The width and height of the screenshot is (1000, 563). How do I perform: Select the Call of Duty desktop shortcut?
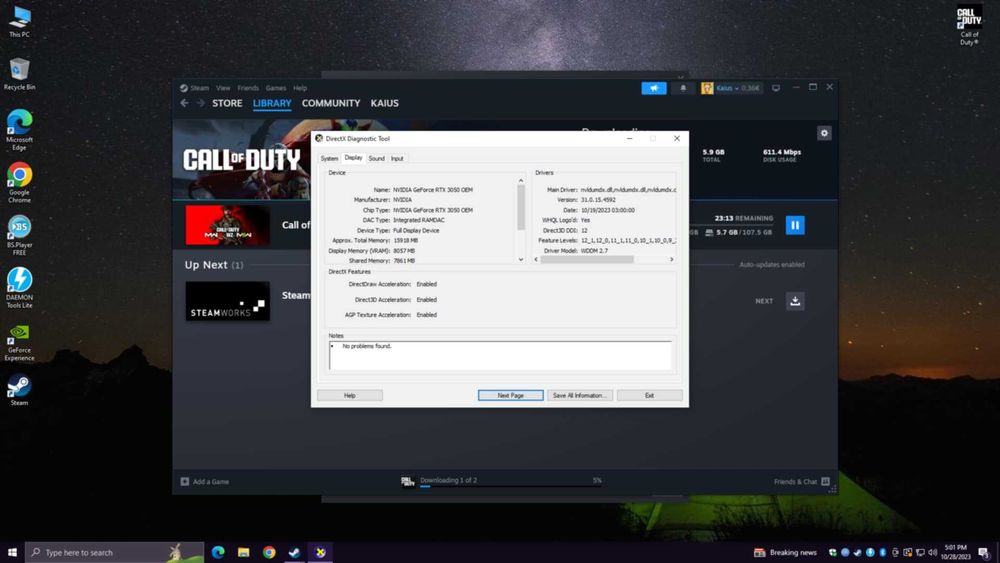969,25
